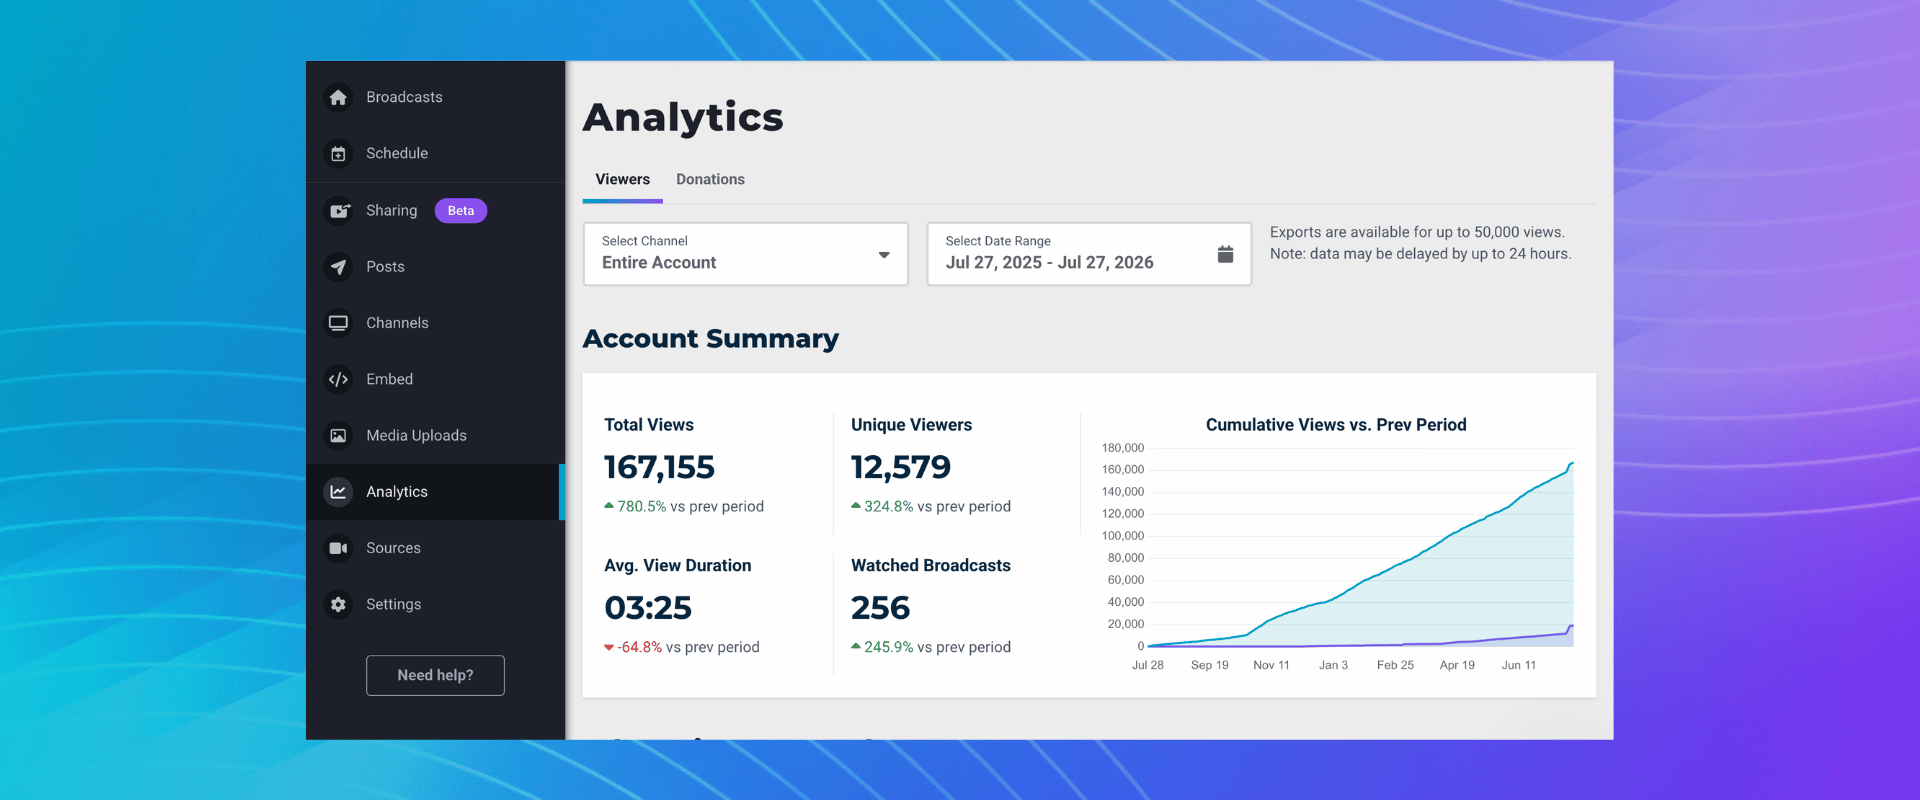The height and width of the screenshot is (800, 1920).
Task: Open Channels section
Action: 435,323
